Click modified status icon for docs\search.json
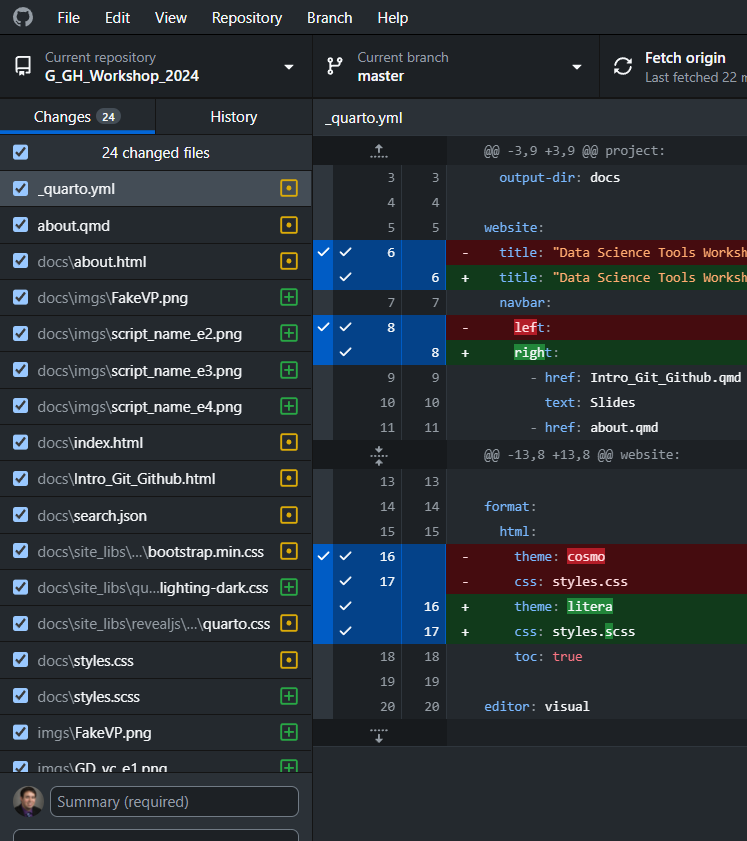 tap(289, 515)
